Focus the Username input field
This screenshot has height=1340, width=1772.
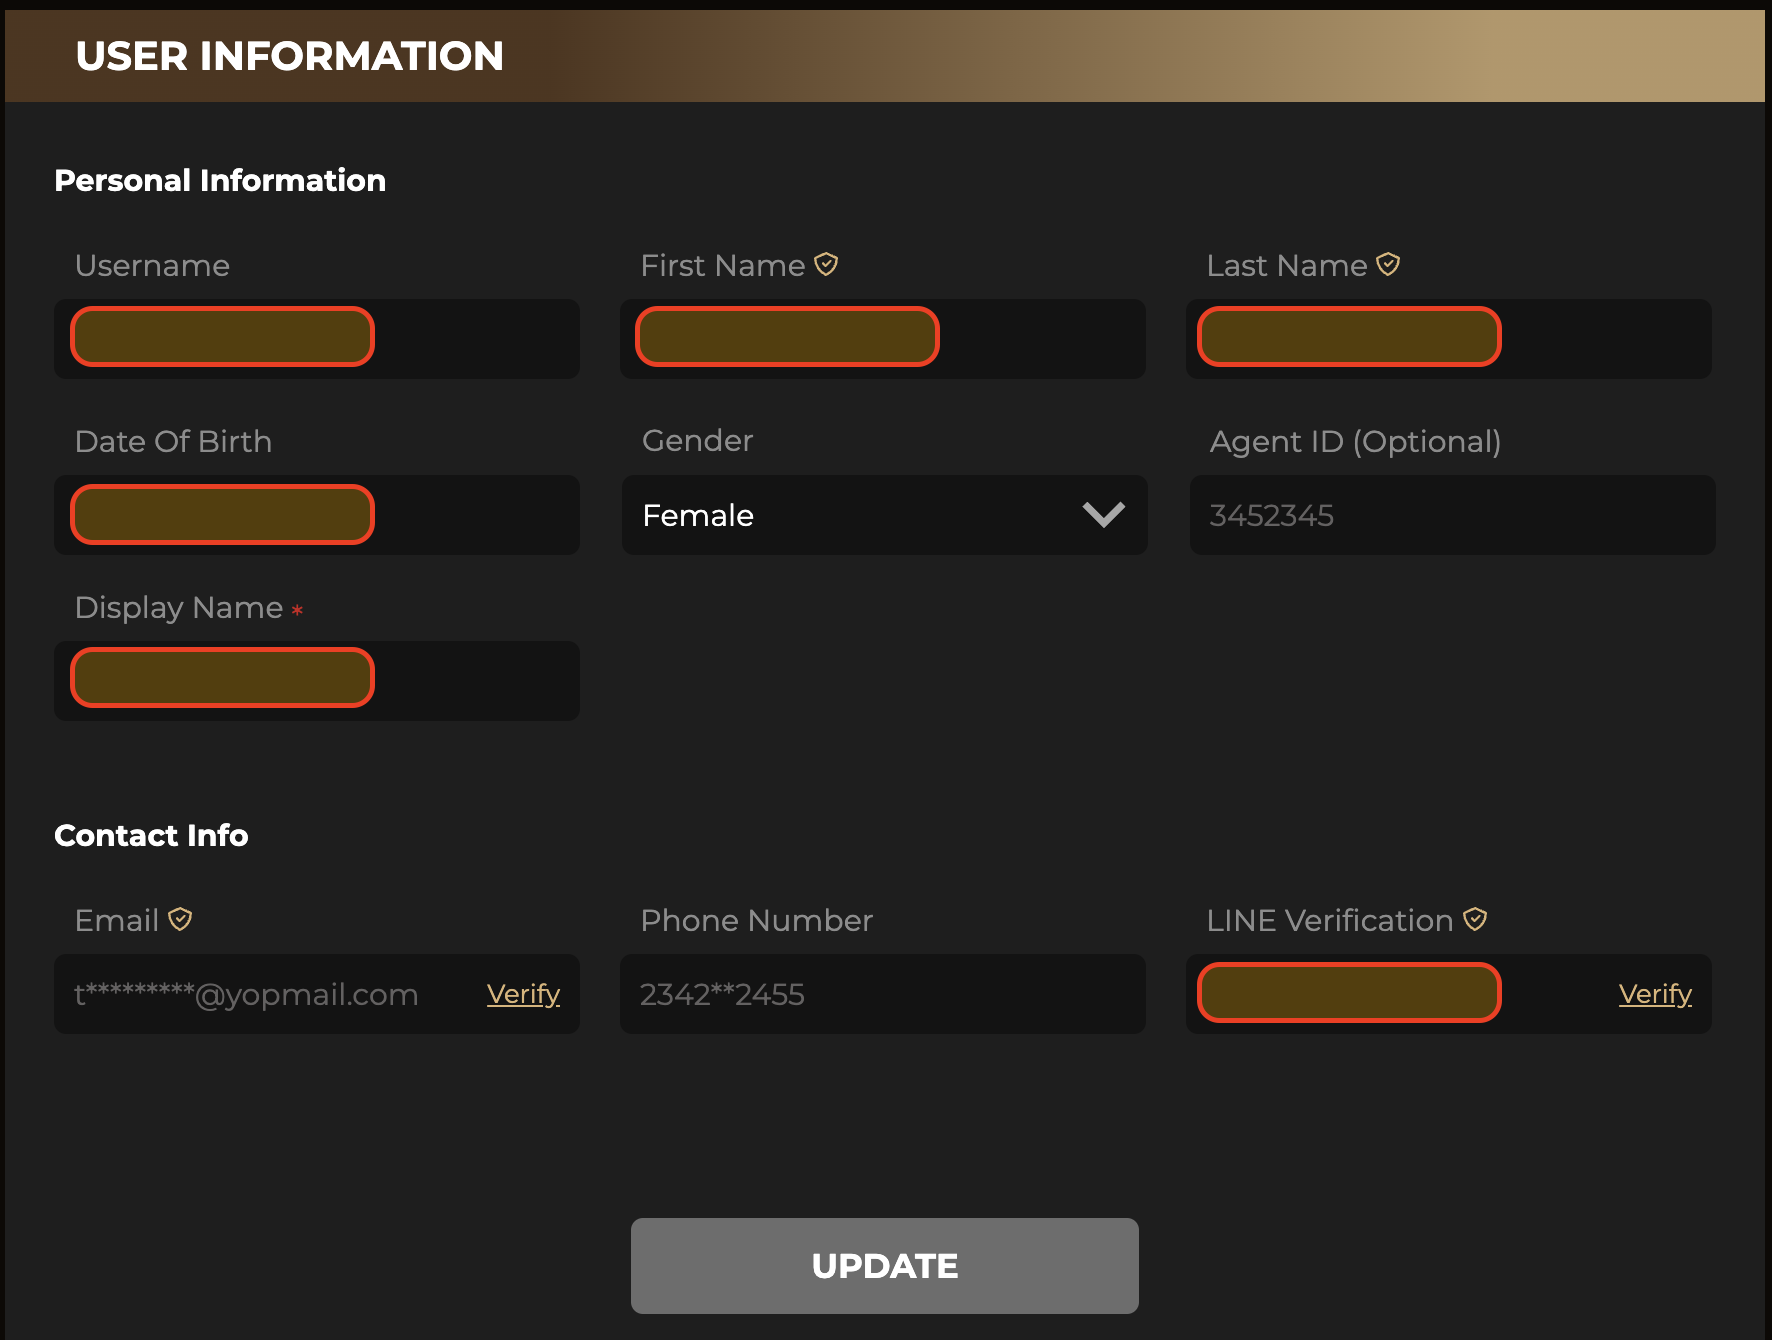(x=316, y=339)
